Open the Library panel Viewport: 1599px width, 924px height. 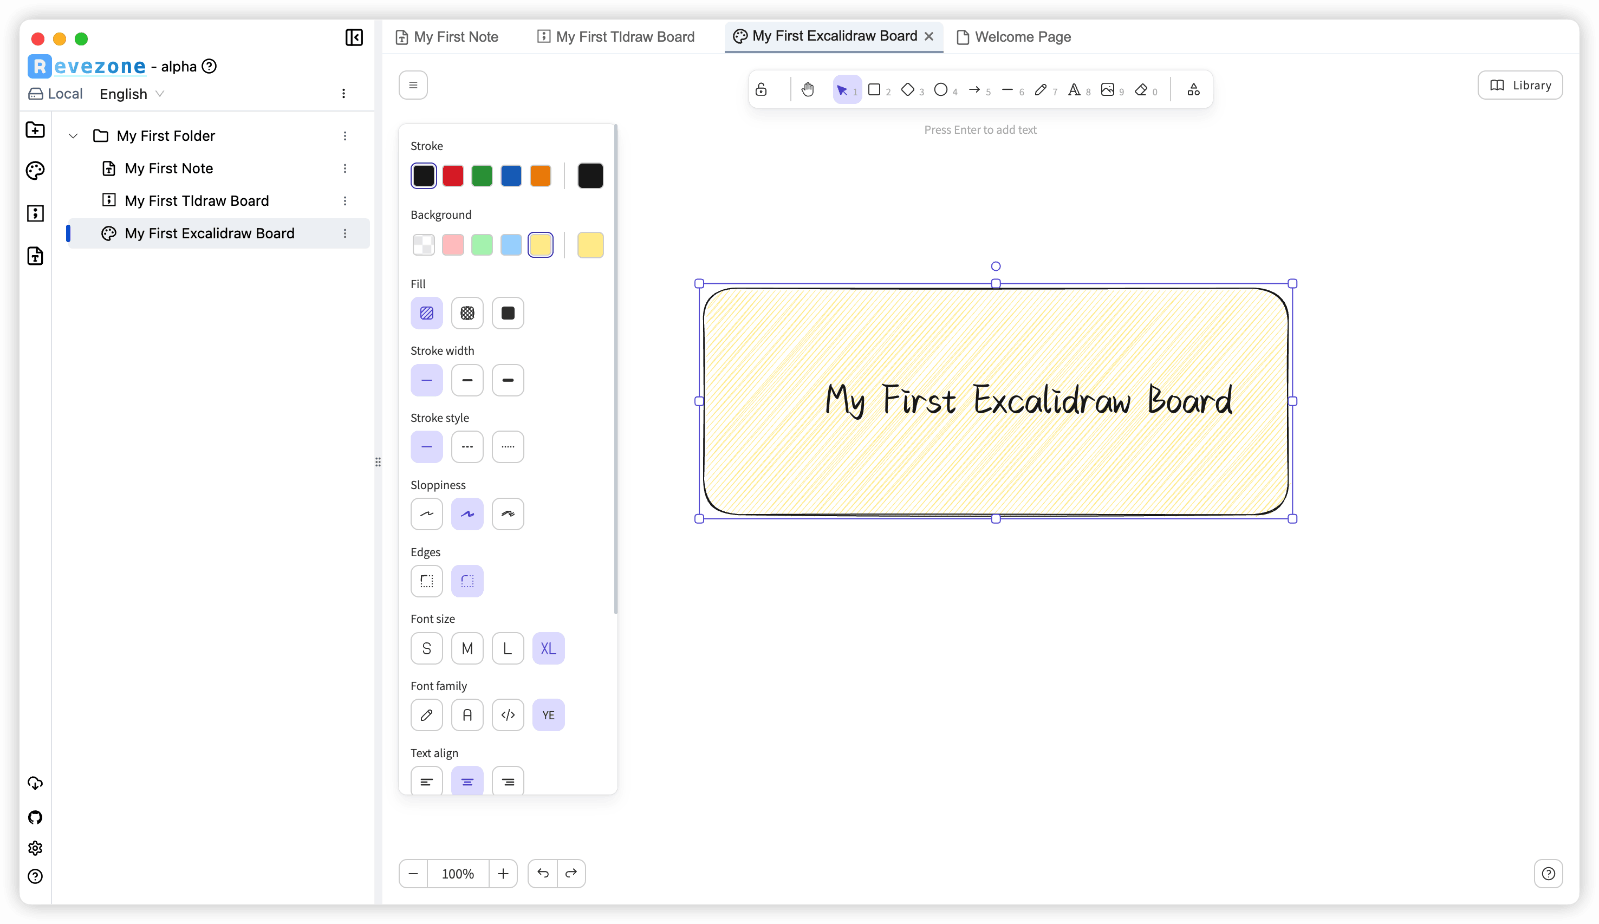pos(1520,85)
